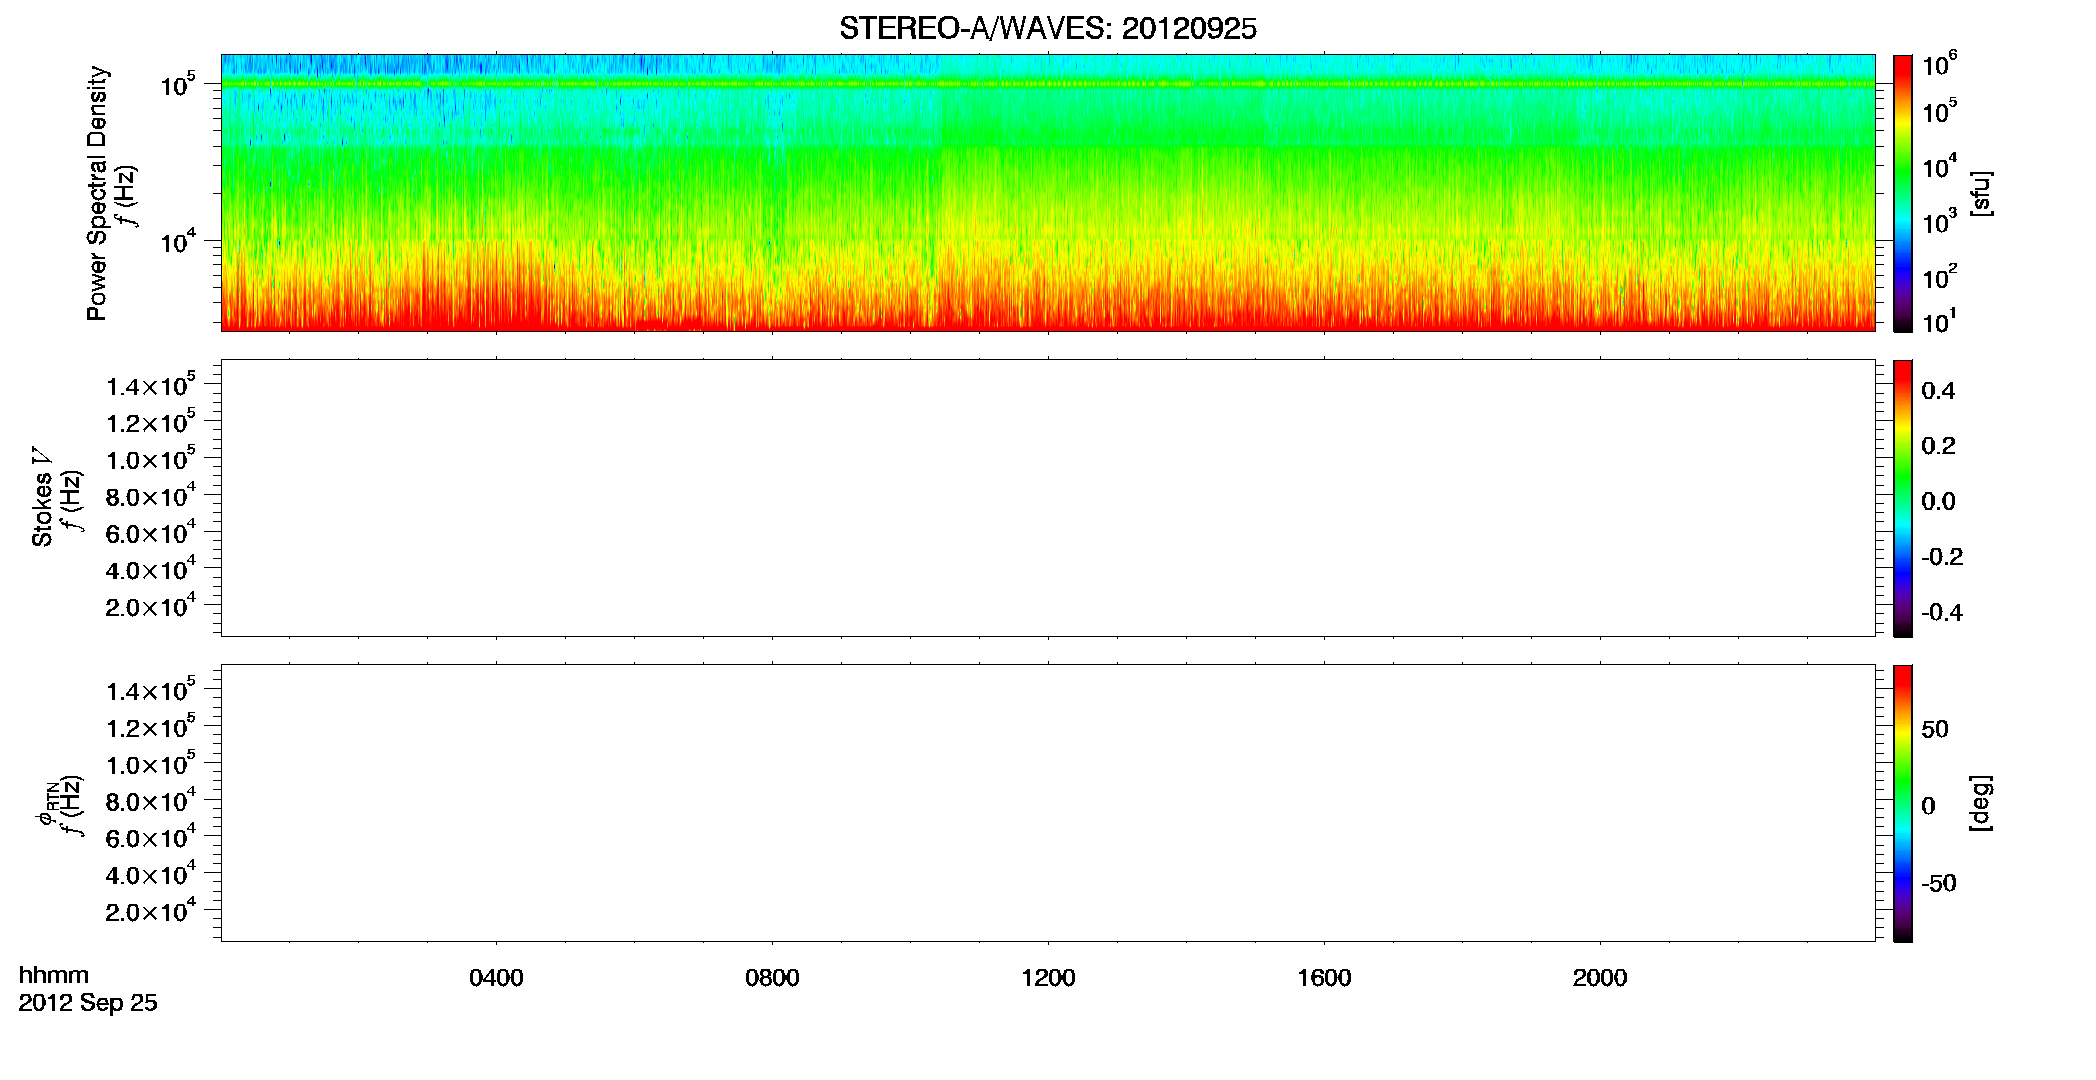Click the "1600" time tick label
Image resolution: width=2096 pixels, height=1080 pixels.
click(x=1324, y=978)
